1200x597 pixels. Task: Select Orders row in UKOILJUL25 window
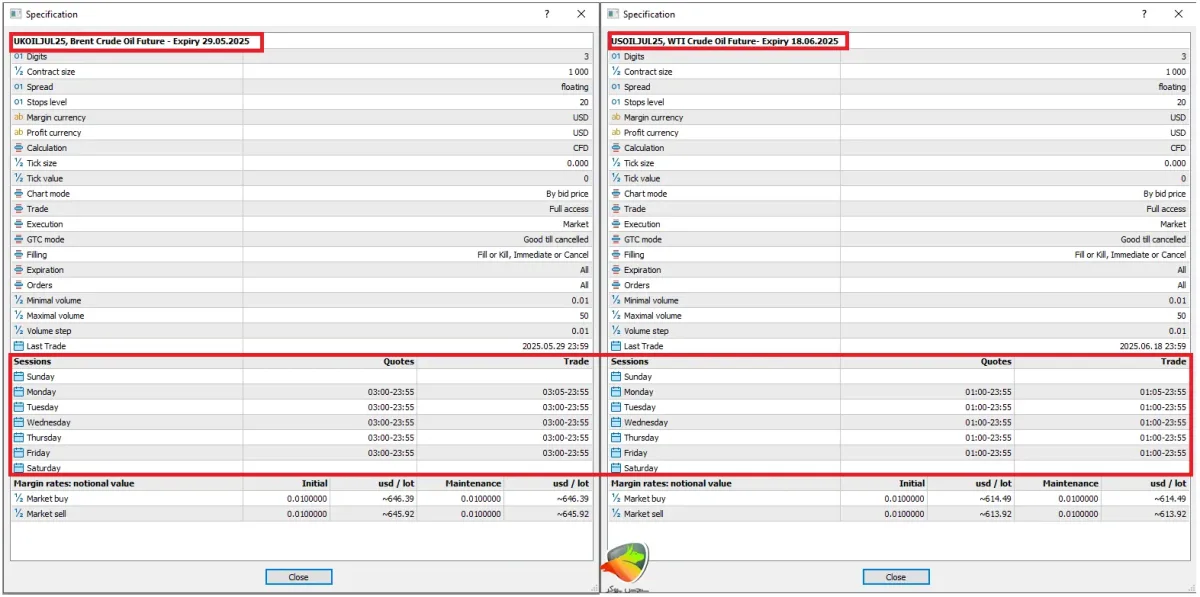click(x=301, y=285)
